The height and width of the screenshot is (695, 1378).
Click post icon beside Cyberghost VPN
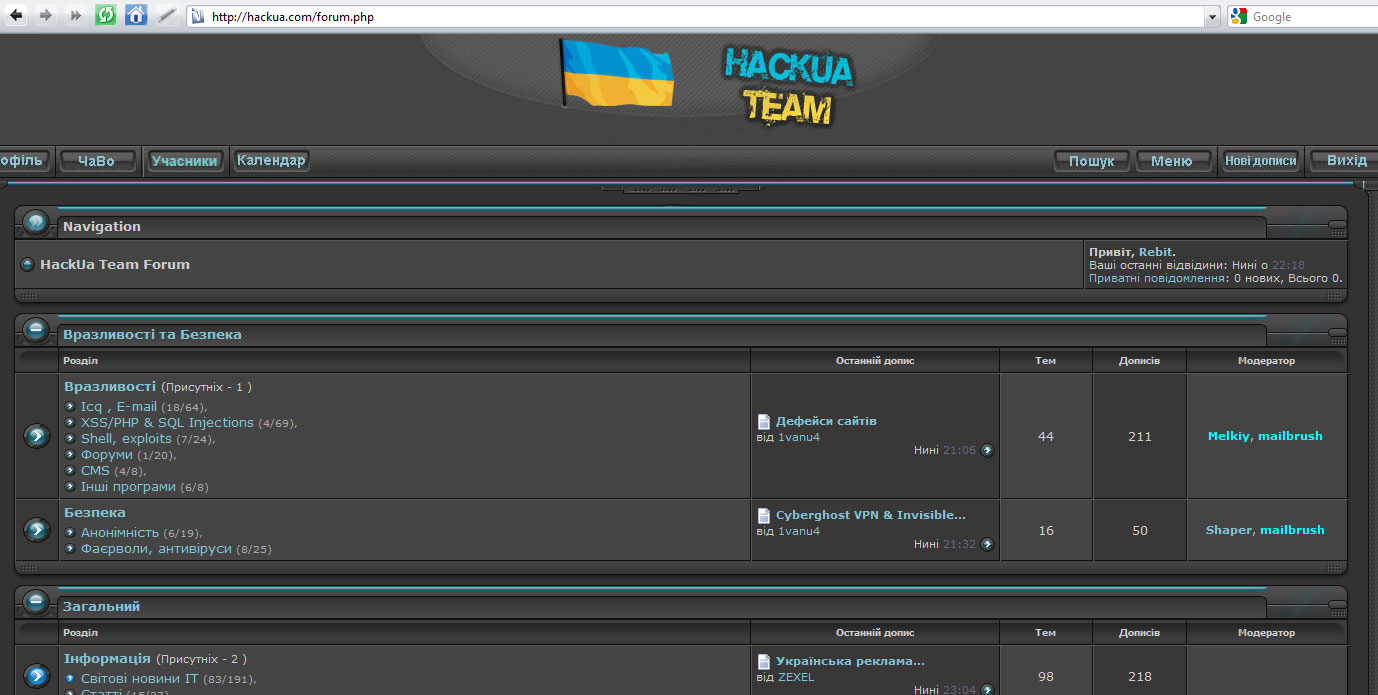coord(764,515)
